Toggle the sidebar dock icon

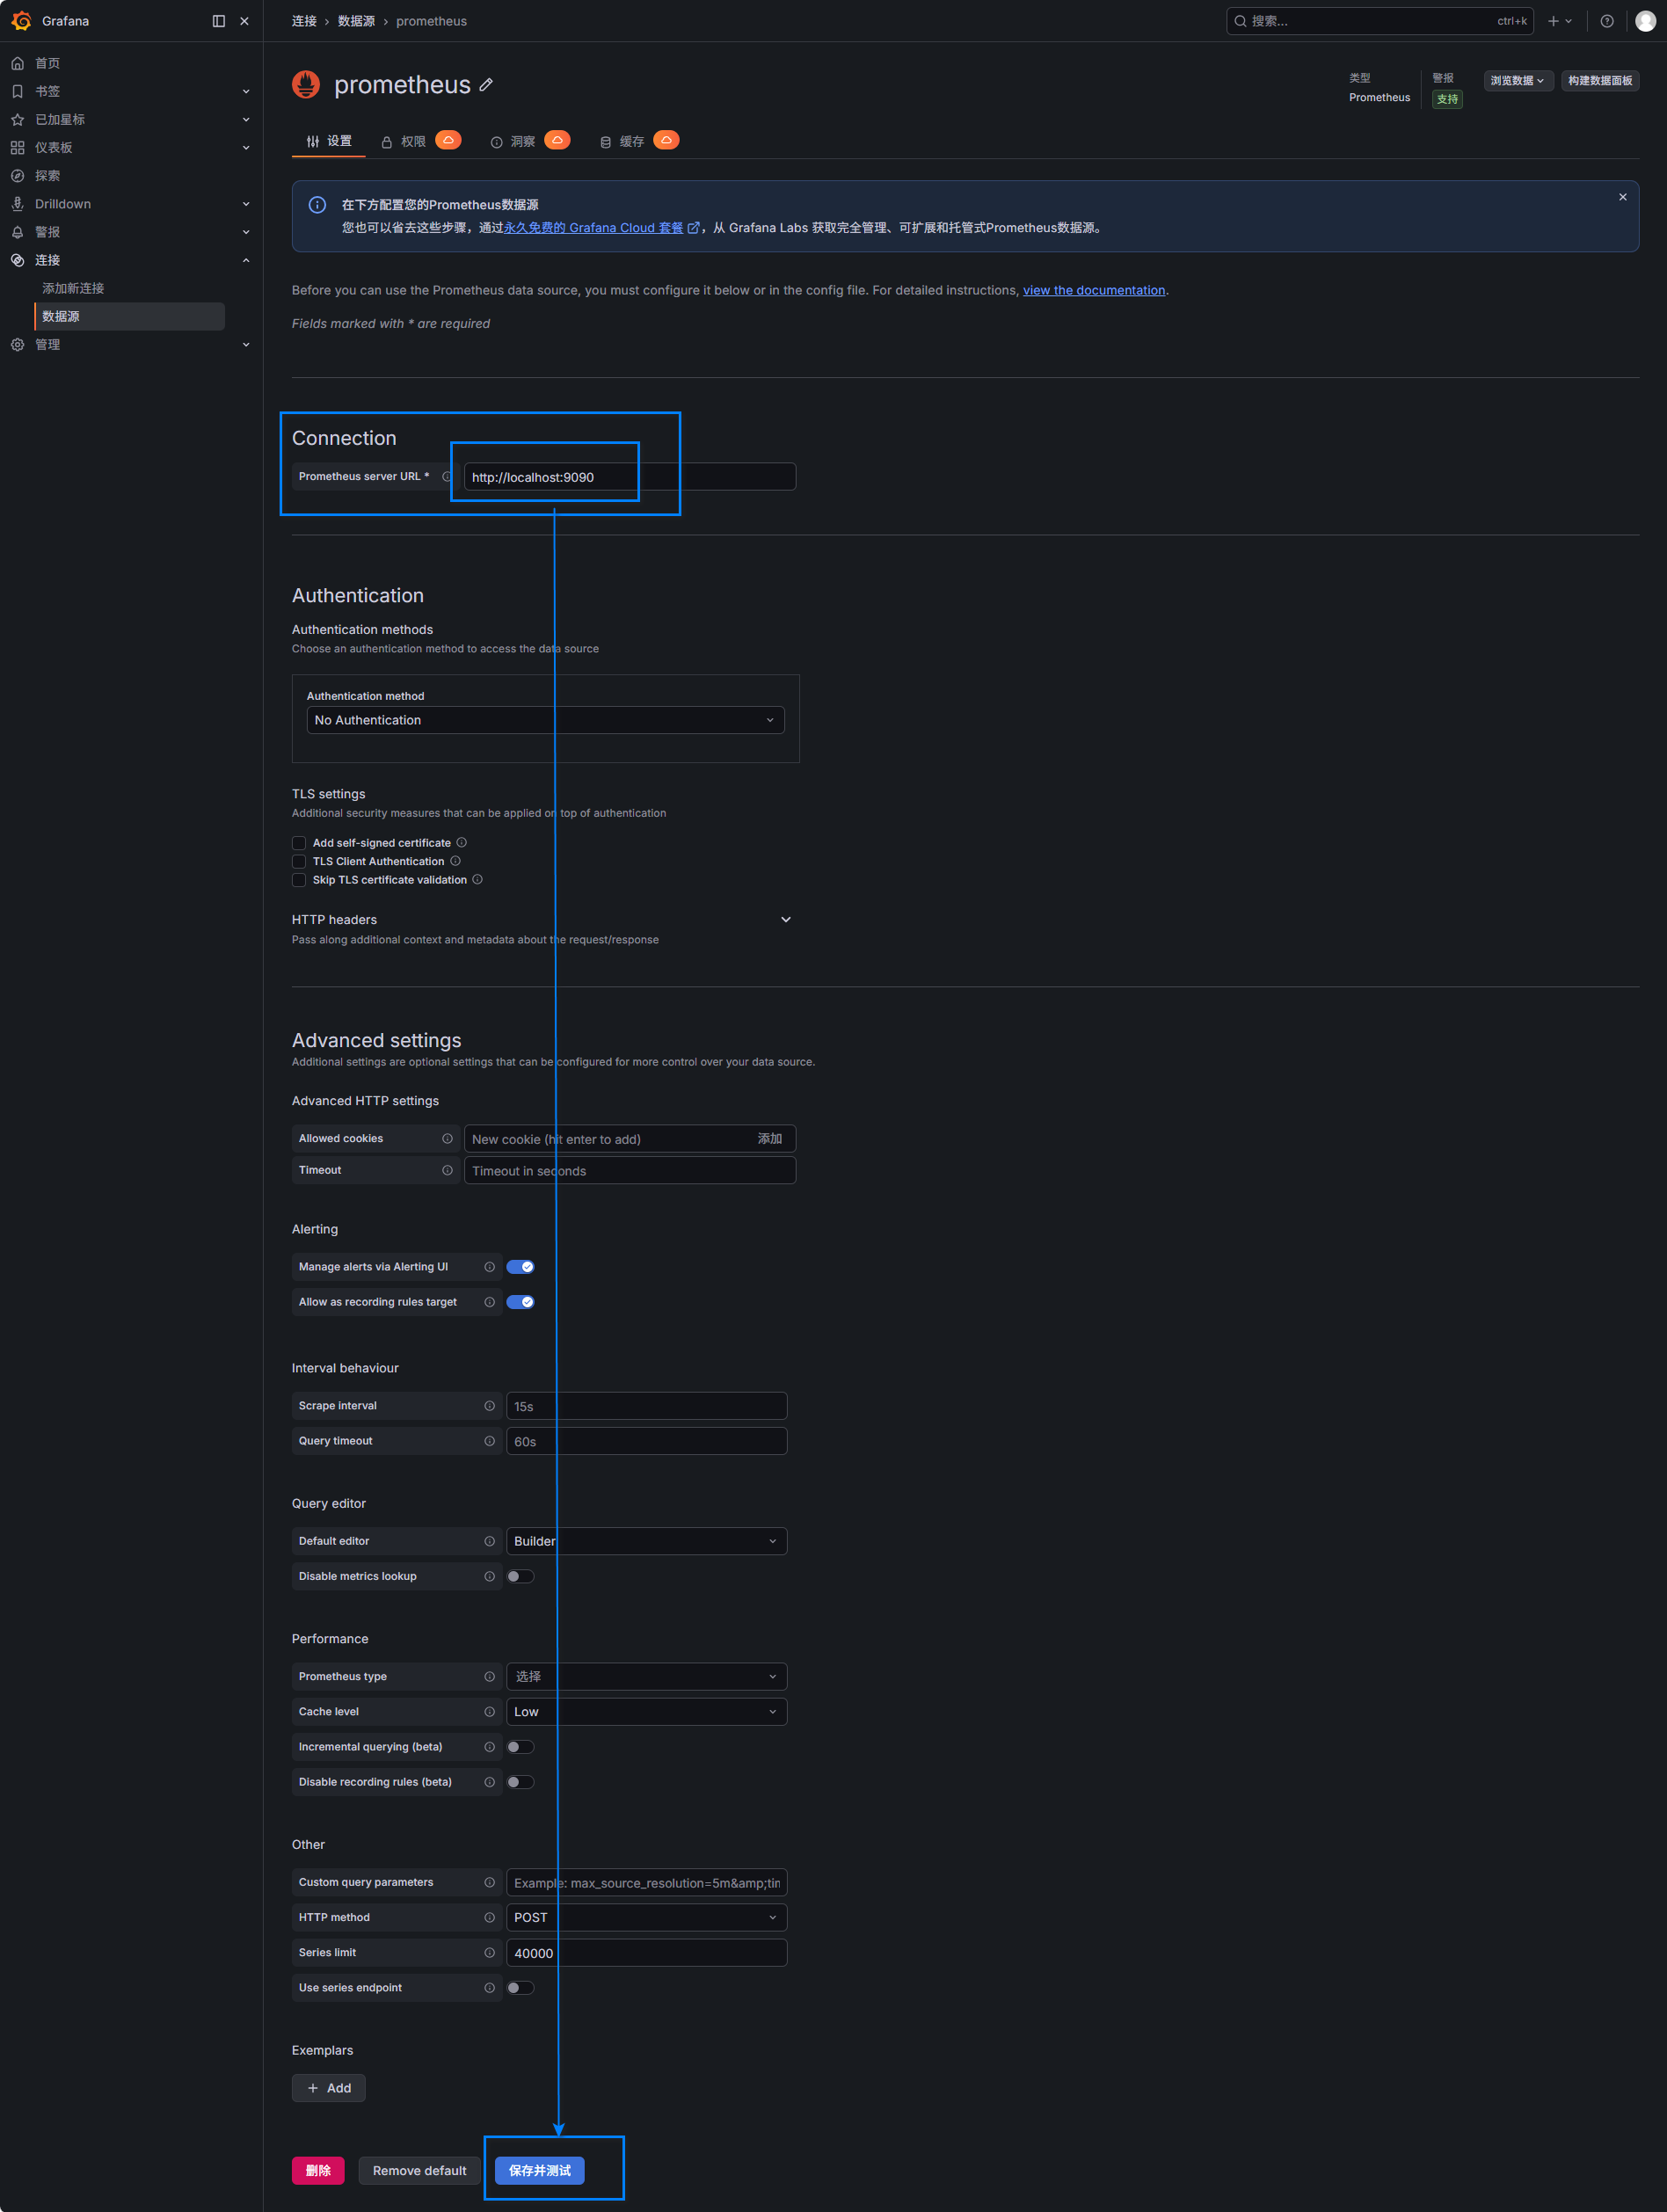click(219, 21)
